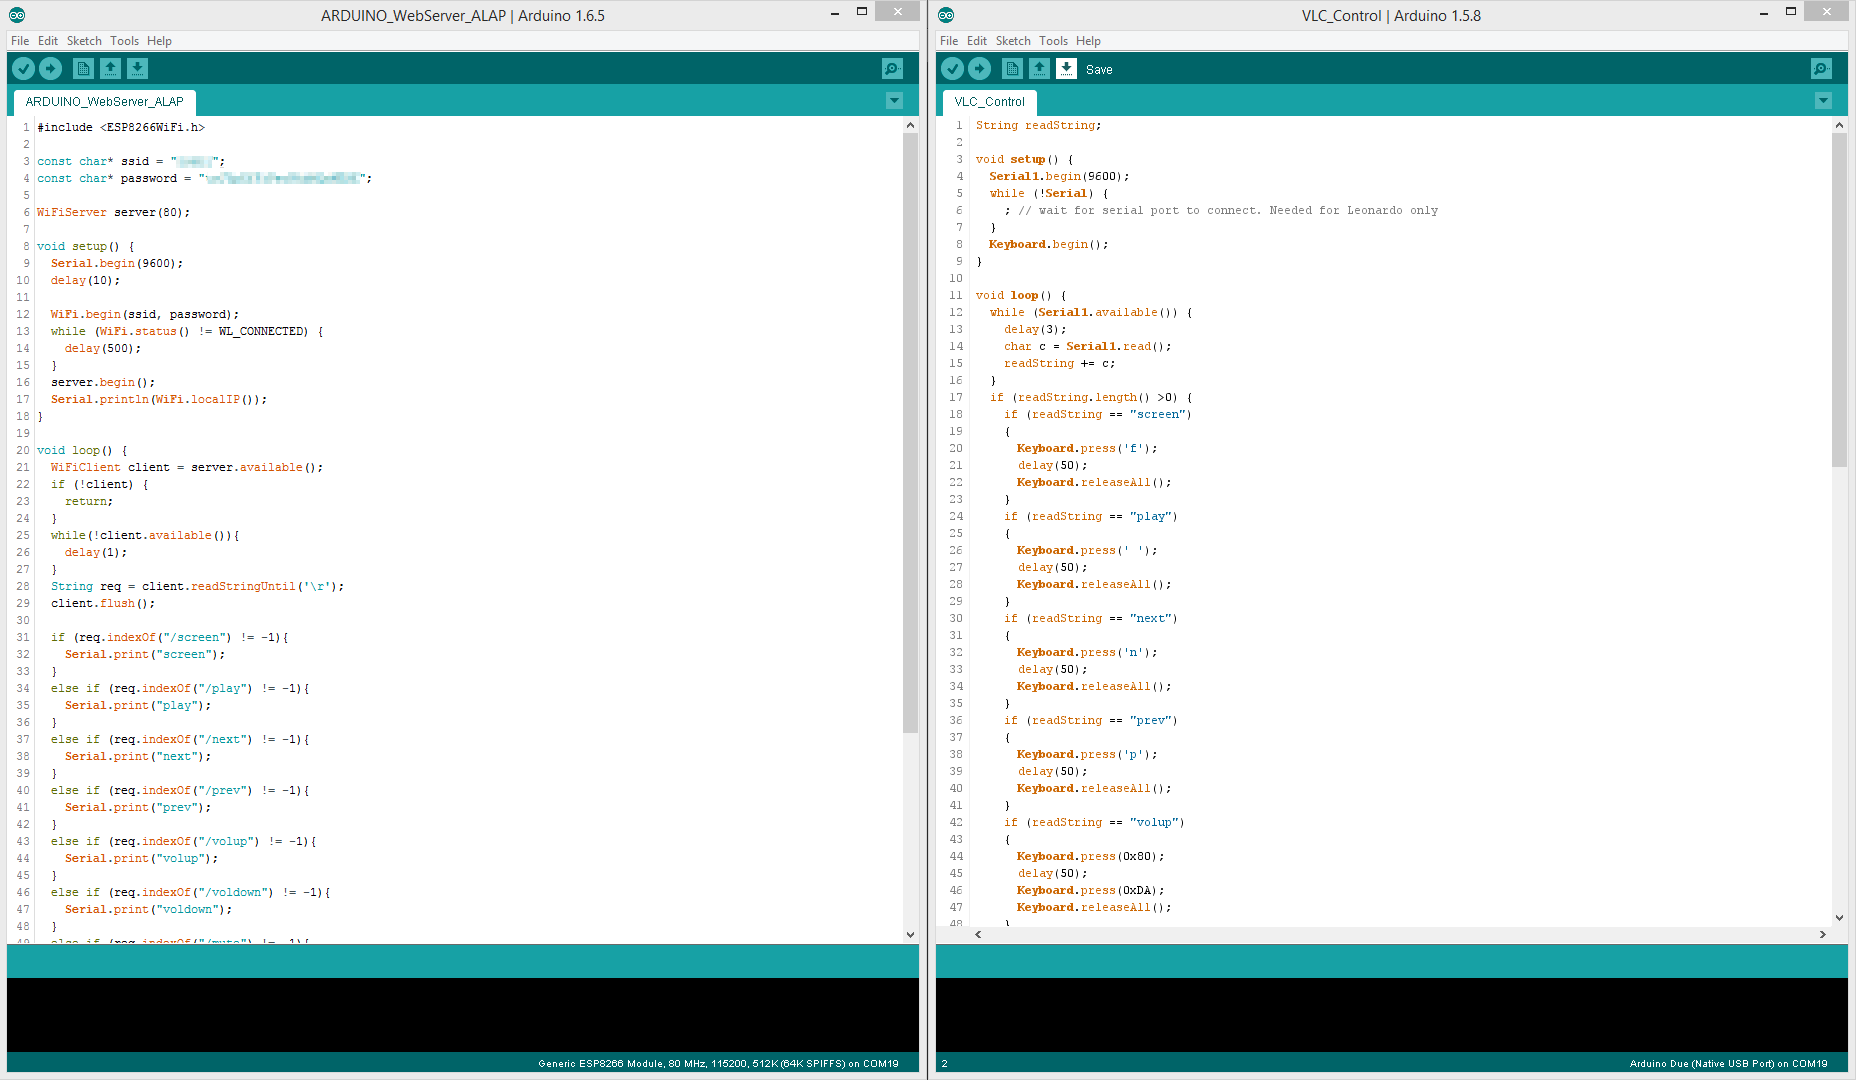The image size is (1856, 1080).
Task: Click Verify button in ARDUINO_WebServer_ALAP window
Action: pos(23,68)
